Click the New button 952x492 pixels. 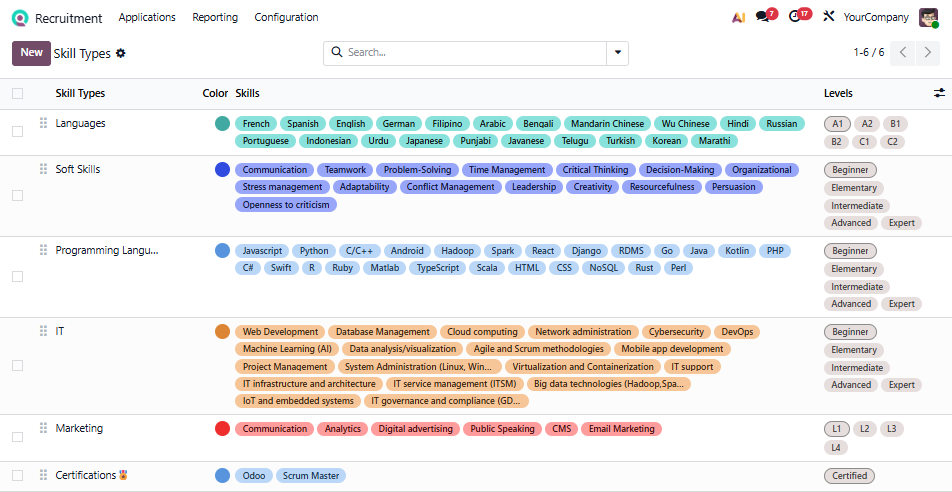pyautogui.click(x=31, y=53)
